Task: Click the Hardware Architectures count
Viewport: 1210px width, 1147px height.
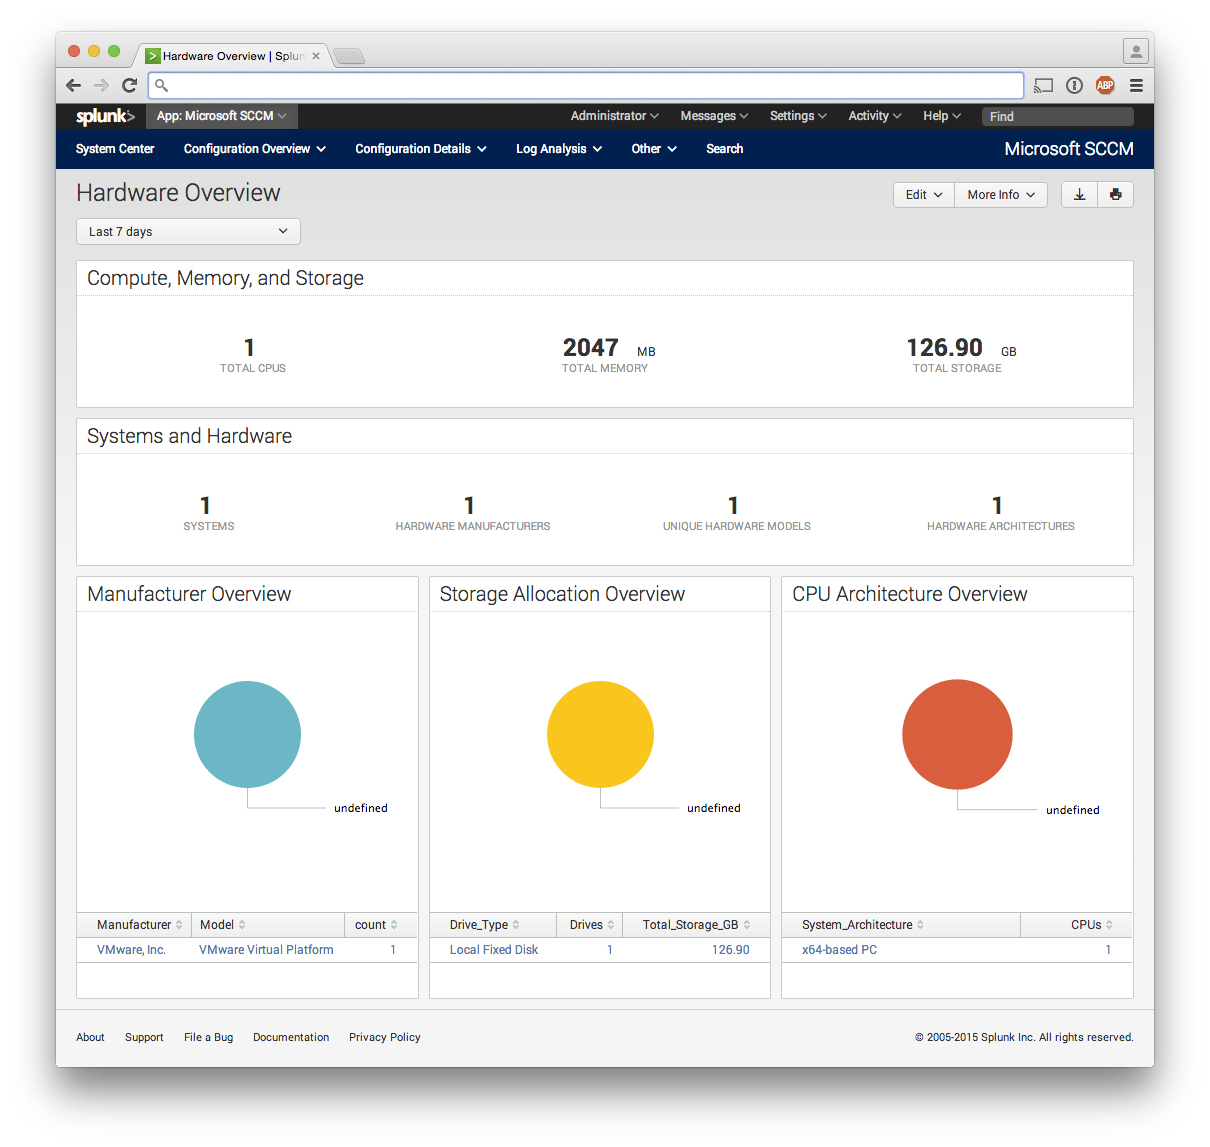Action: [997, 506]
